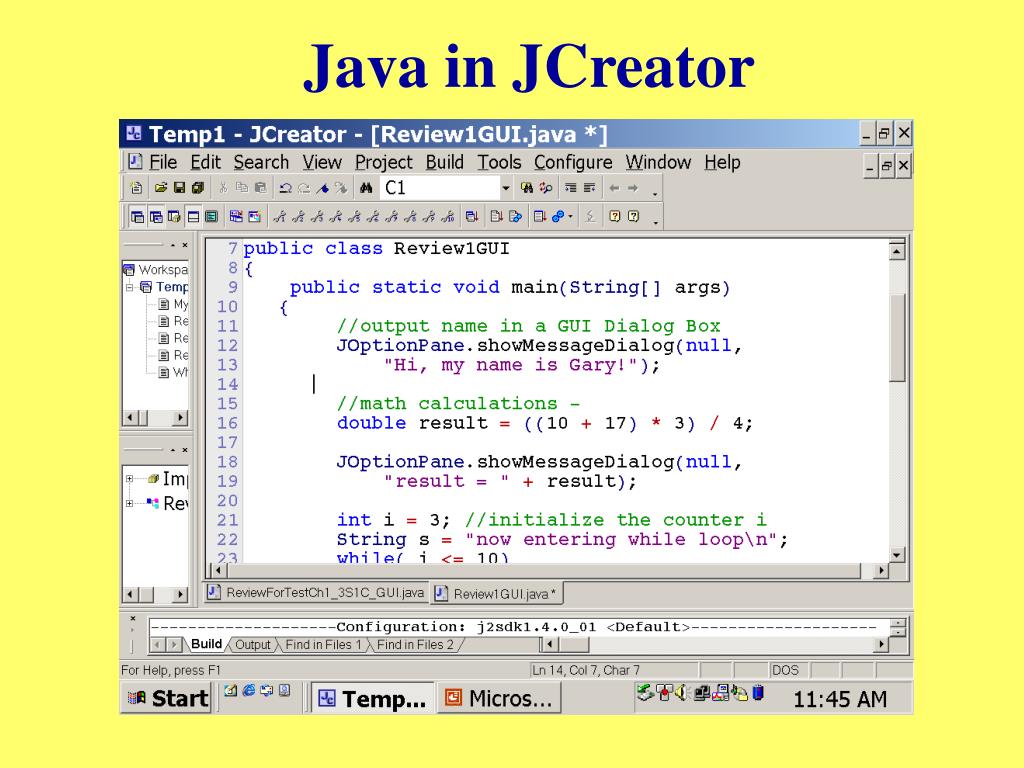Click the Undo arrow icon
The height and width of the screenshot is (768, 1024).
(285, 188)
